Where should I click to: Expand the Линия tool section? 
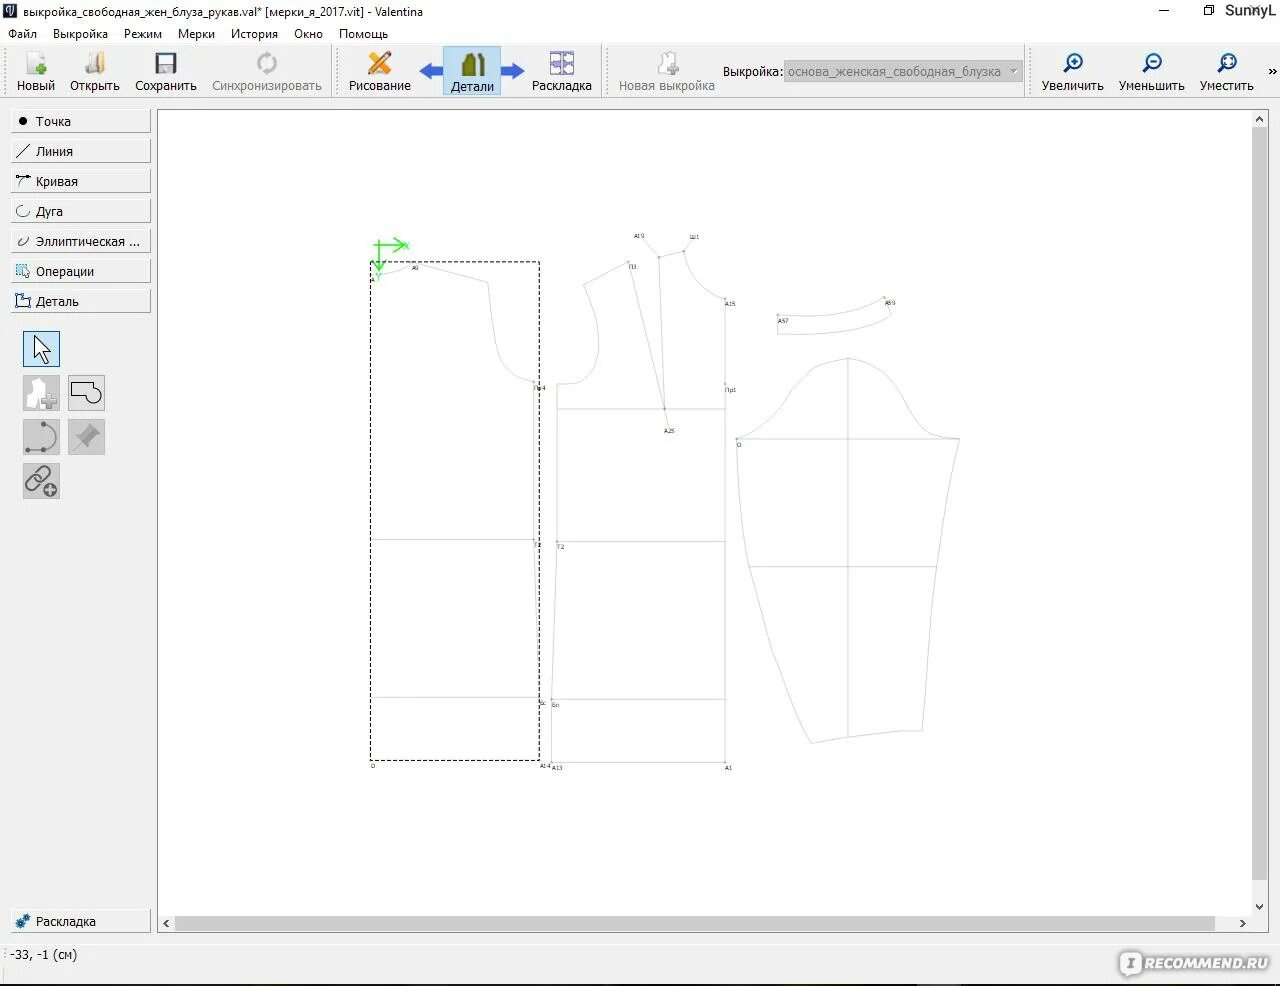click(x=81, y=151)
